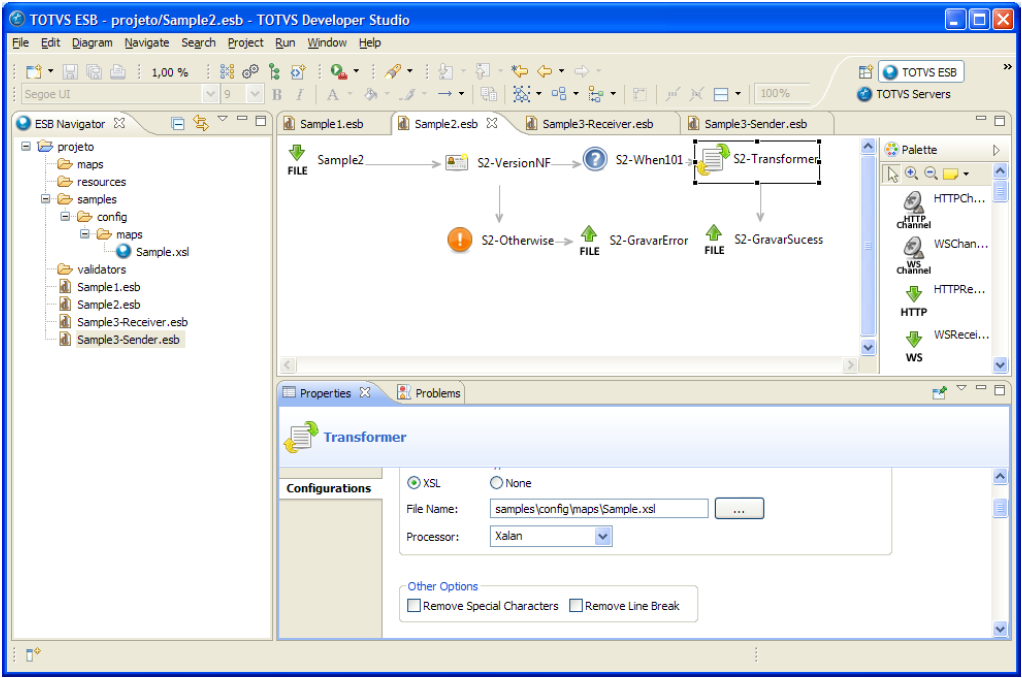Screen dimensions: 1022x678
Task: Select the Configurations properties section
Action: click(x=329, y=488)
